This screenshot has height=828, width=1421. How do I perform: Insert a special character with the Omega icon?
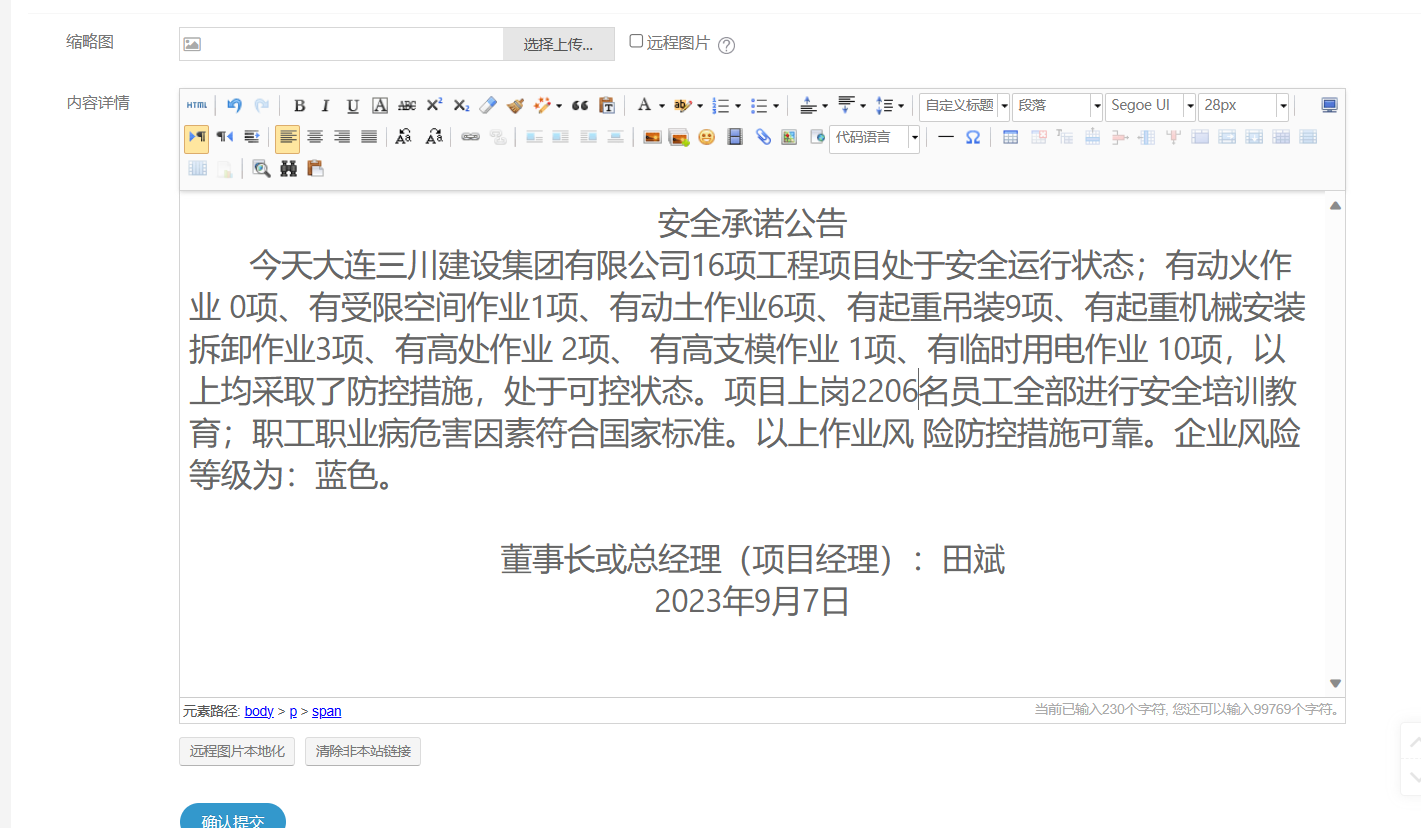[x=972, y=137]
